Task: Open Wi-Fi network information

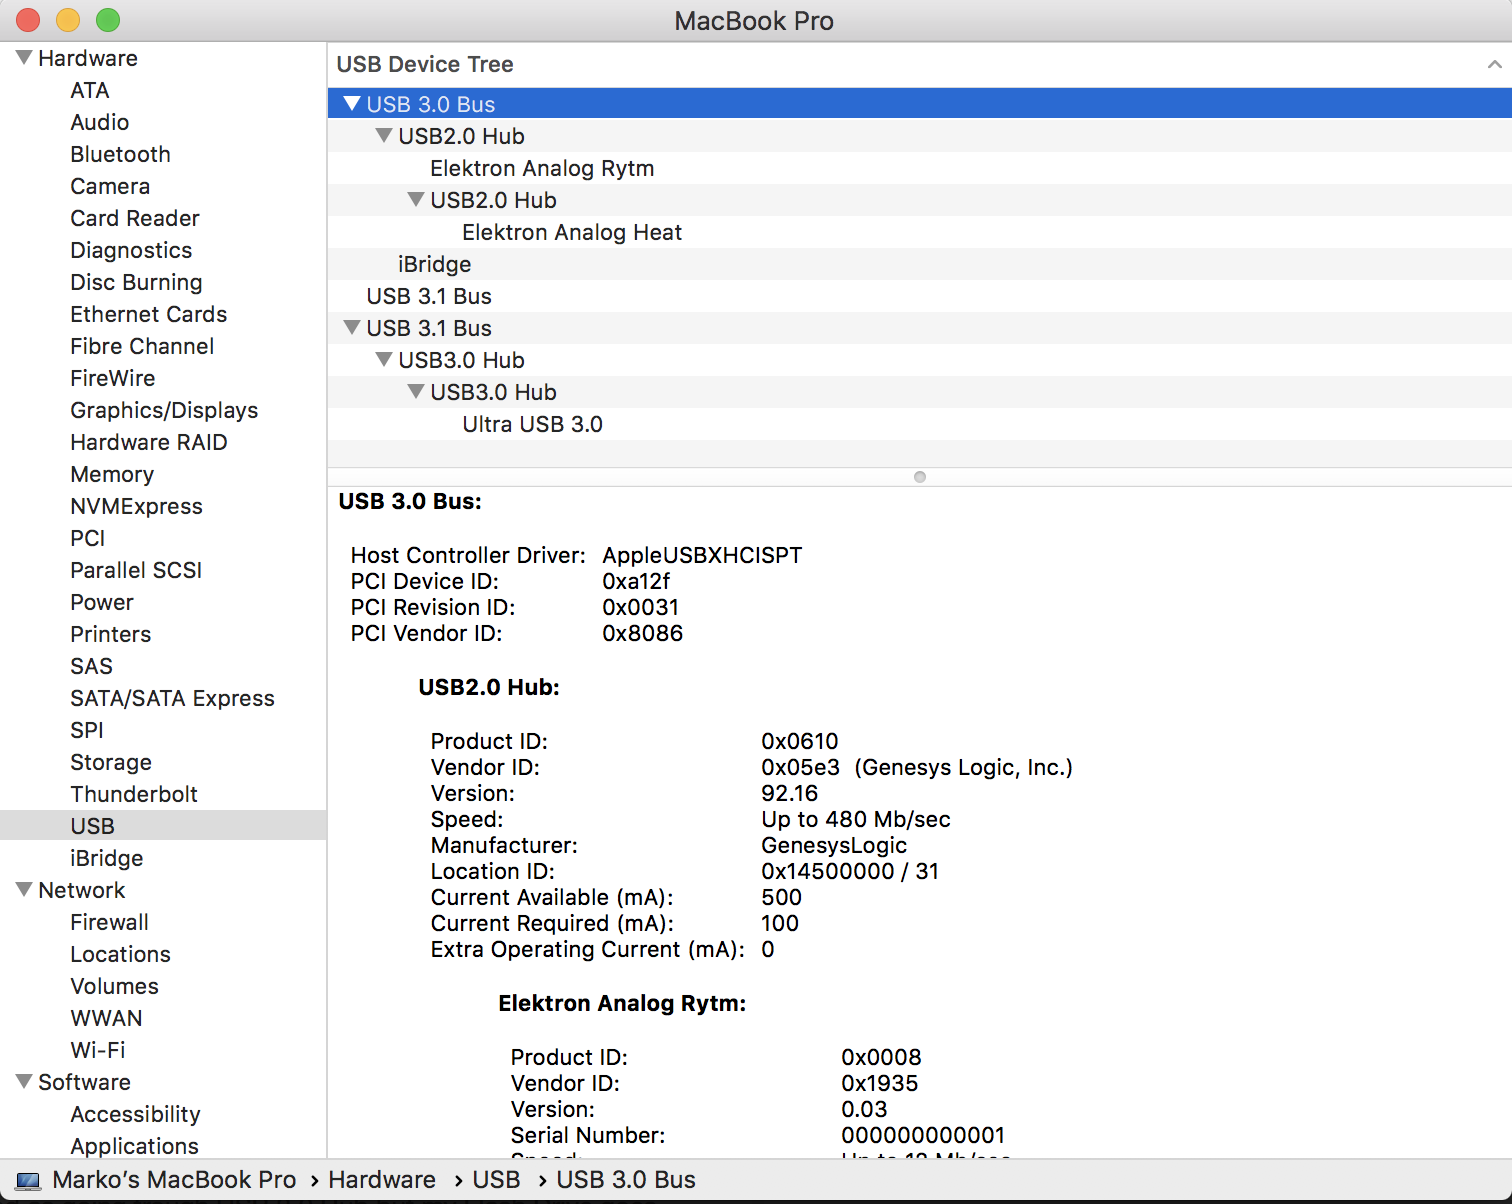Action: click(x=98, y=1050)
